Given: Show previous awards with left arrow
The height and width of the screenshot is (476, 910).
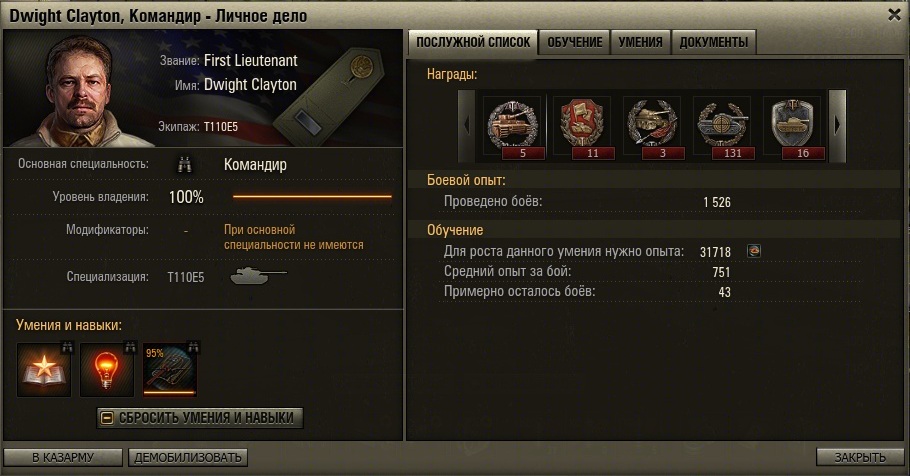Looking at the screenshot, I should (x=467, y=125).
